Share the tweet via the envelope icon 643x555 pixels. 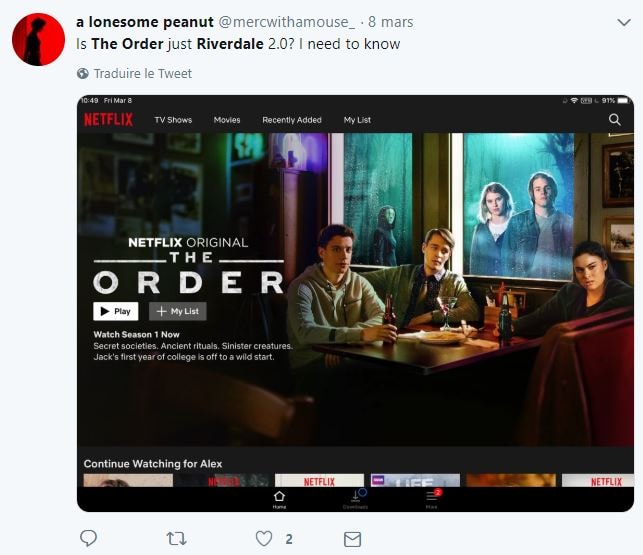click(x=352, y=539)
